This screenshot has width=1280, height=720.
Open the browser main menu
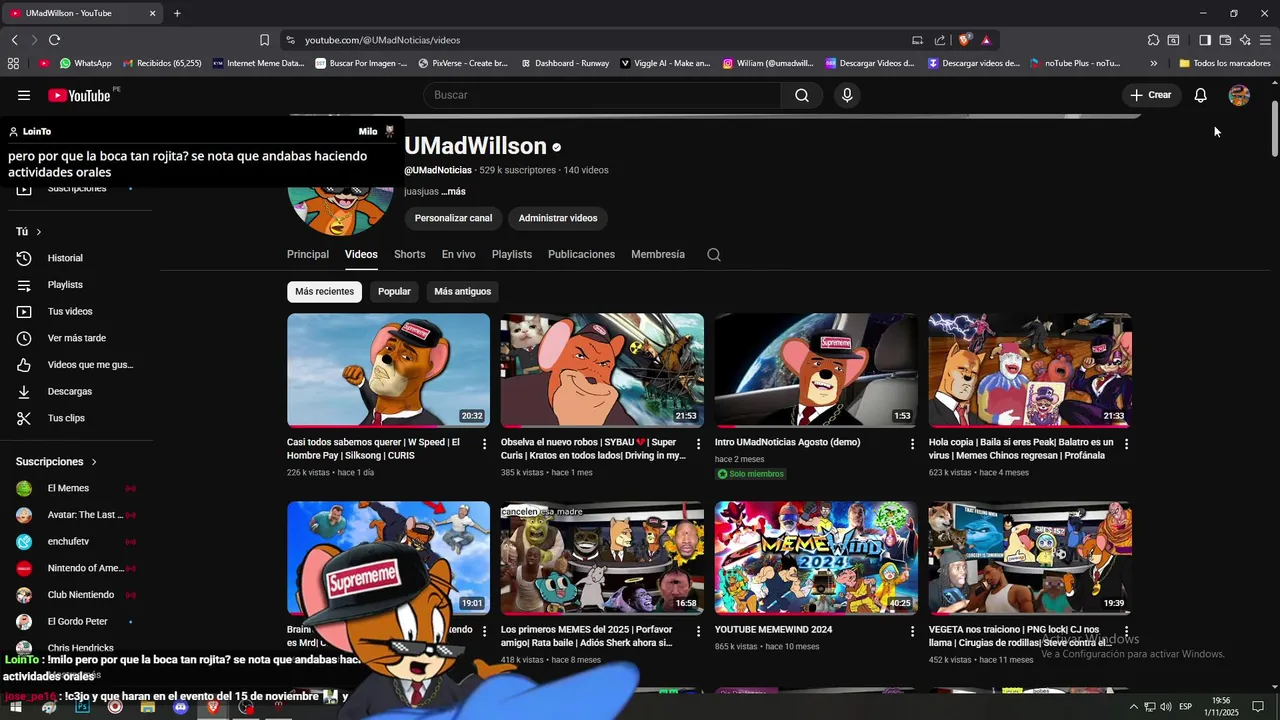click(x=1266, y=40)
